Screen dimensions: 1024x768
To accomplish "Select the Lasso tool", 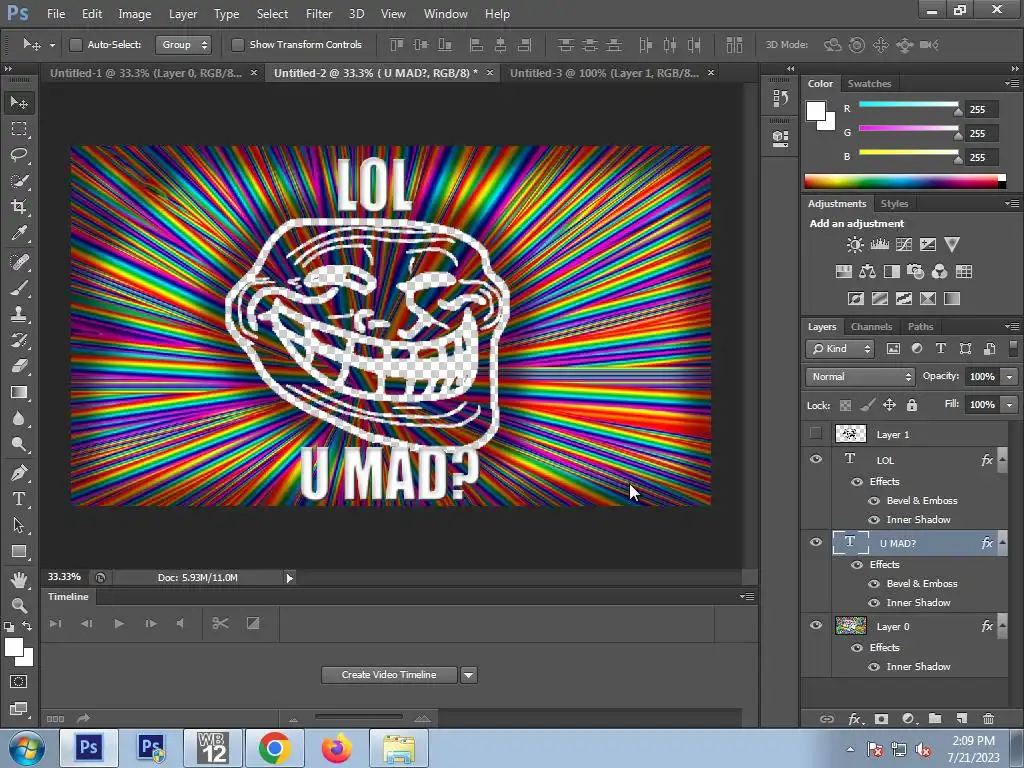I will pyautogui.click(x=19, y=155).
